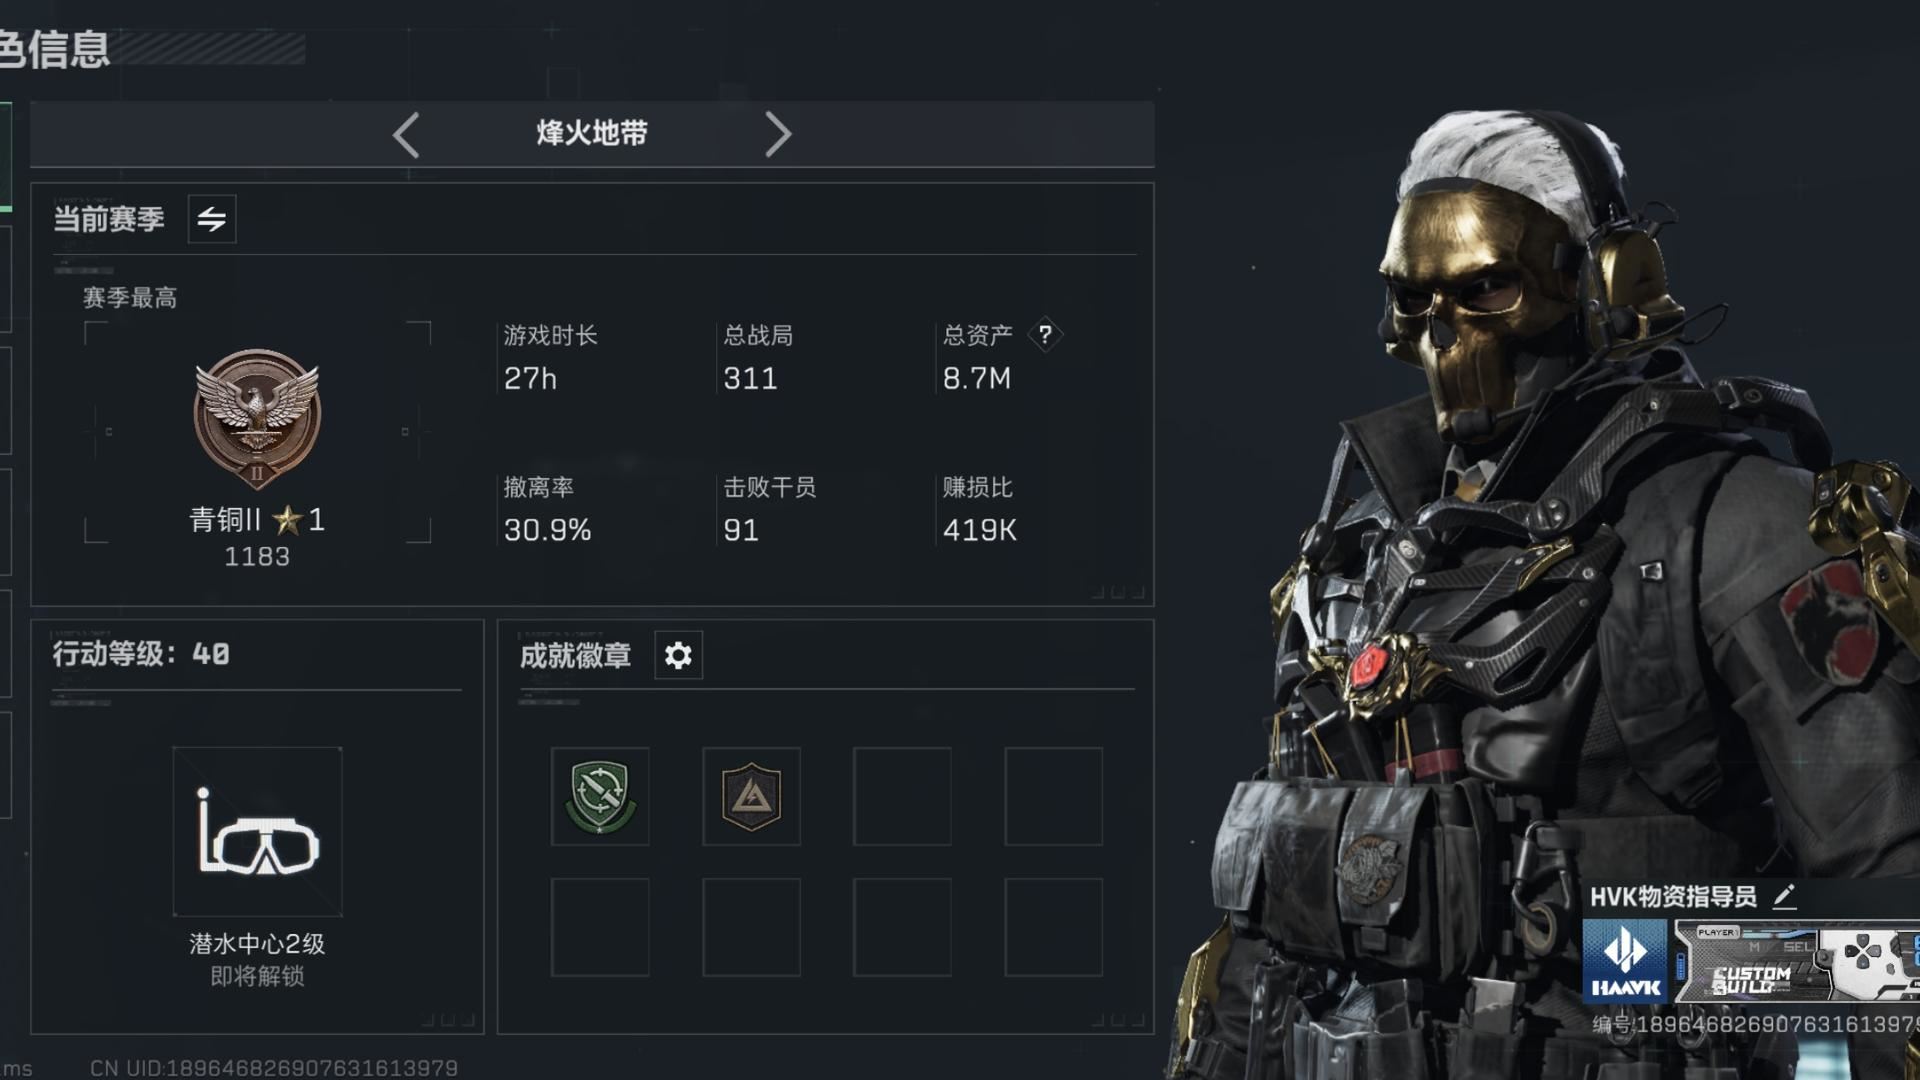
Task: Click the HAAVK logo avatar
Action: click(1625, 961)
